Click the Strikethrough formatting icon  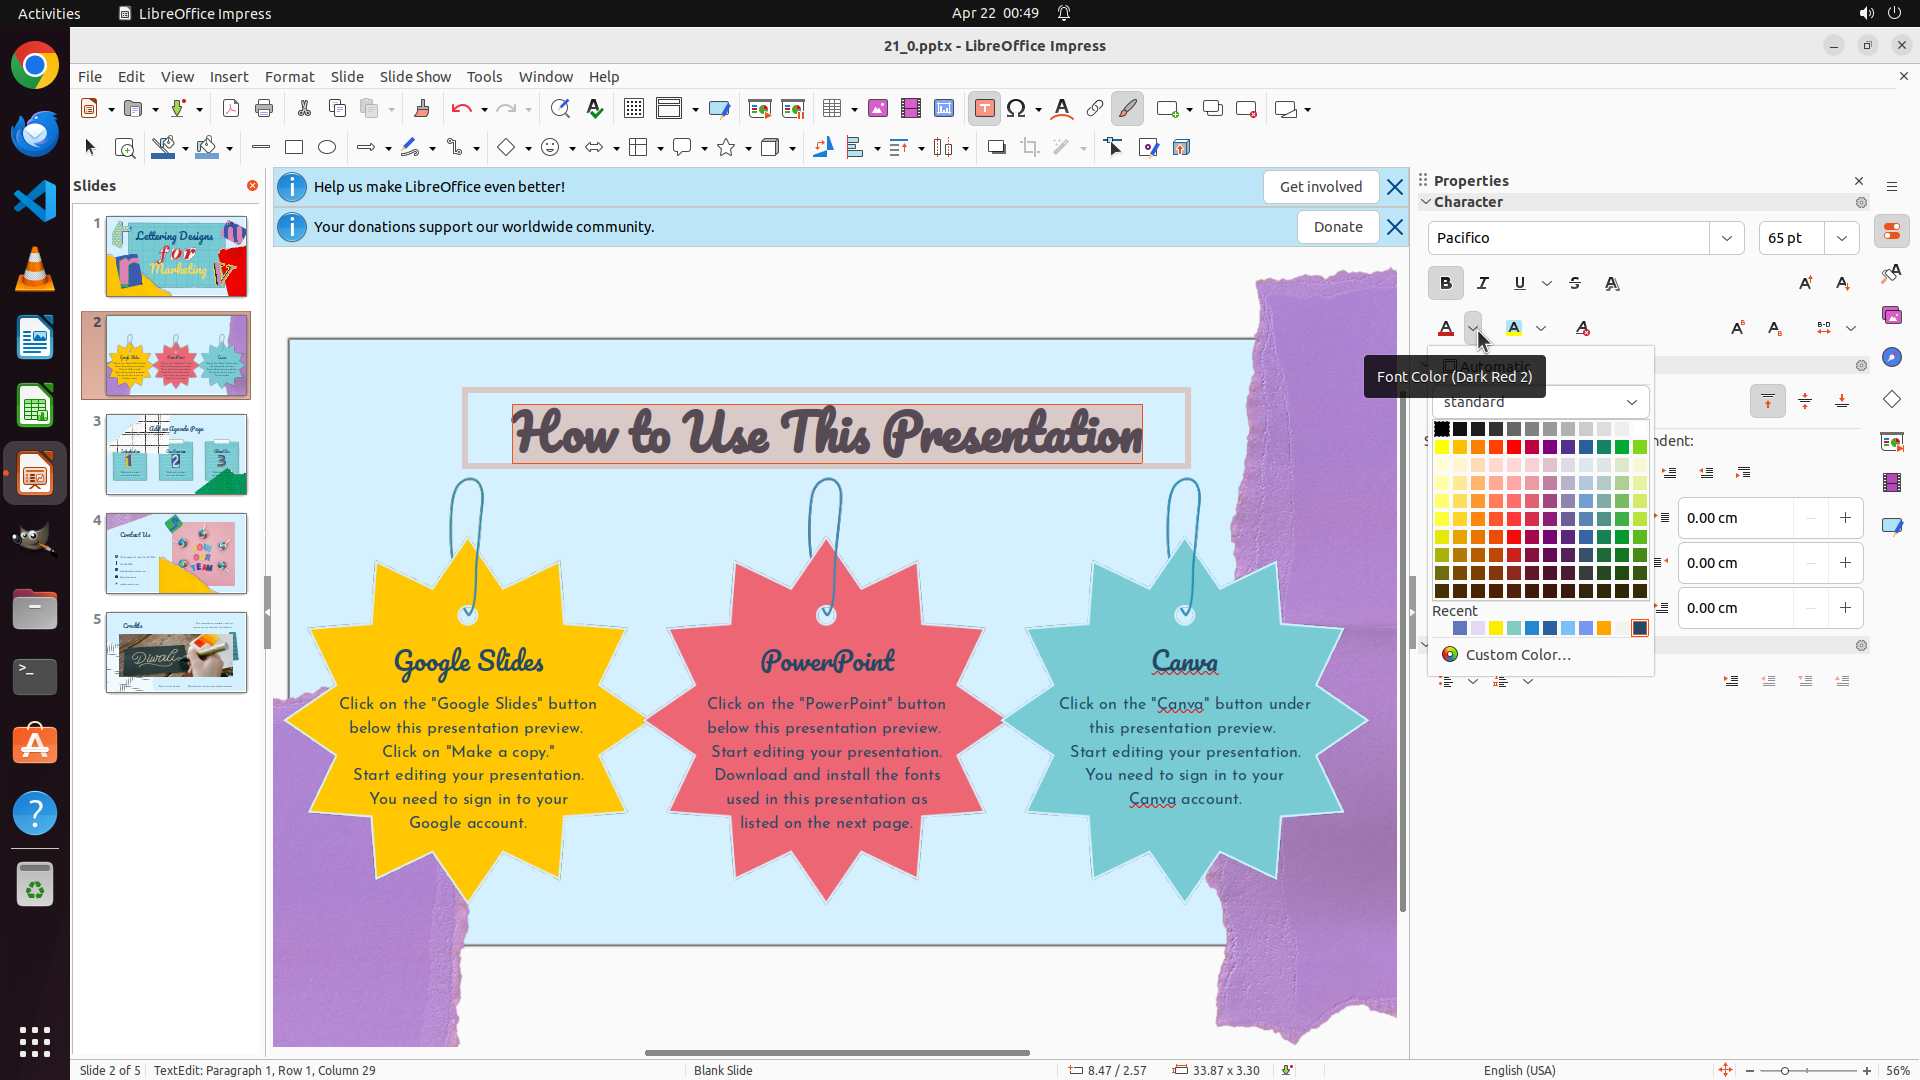pyautogui.click(x=1575, y=283)
